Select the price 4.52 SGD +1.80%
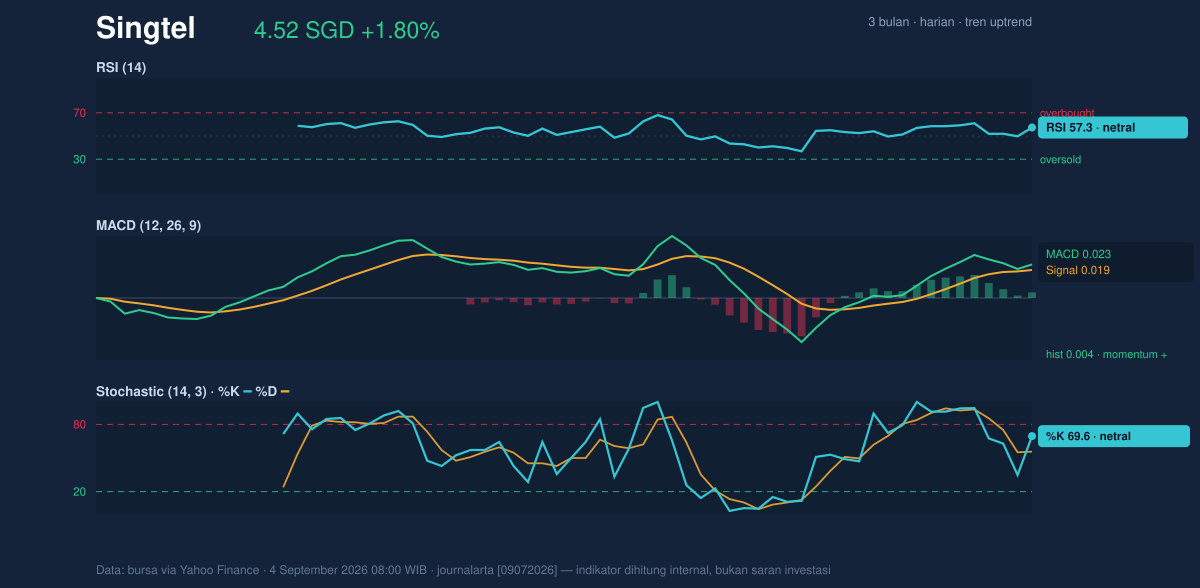The width and height of the screenshot is (1200, 588). tap(347, 31)
